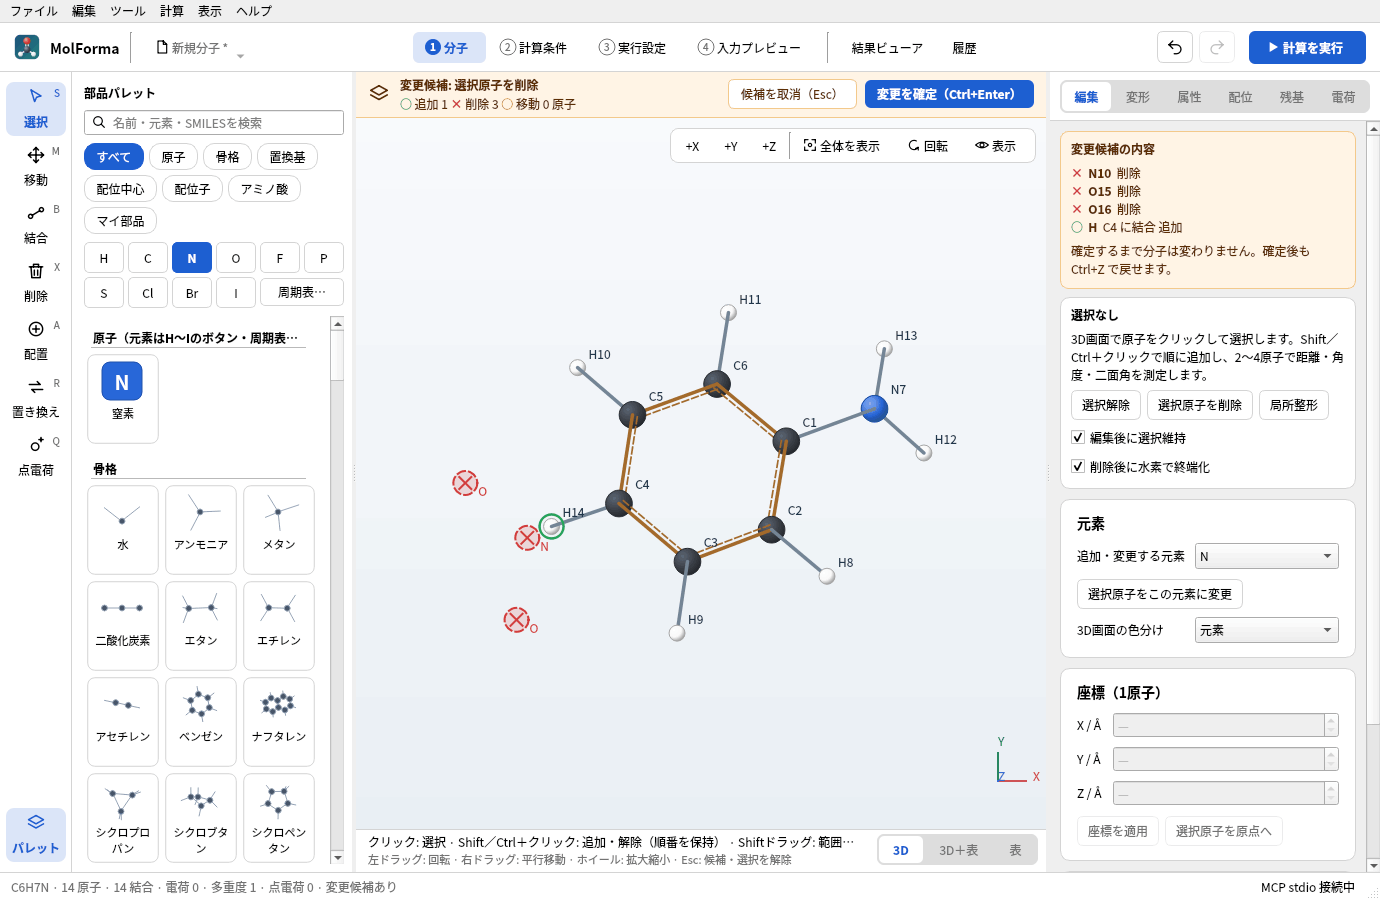Click the redo arrow icon
The width and height of the screenshot is (1380, 900).
[1217, 47]
